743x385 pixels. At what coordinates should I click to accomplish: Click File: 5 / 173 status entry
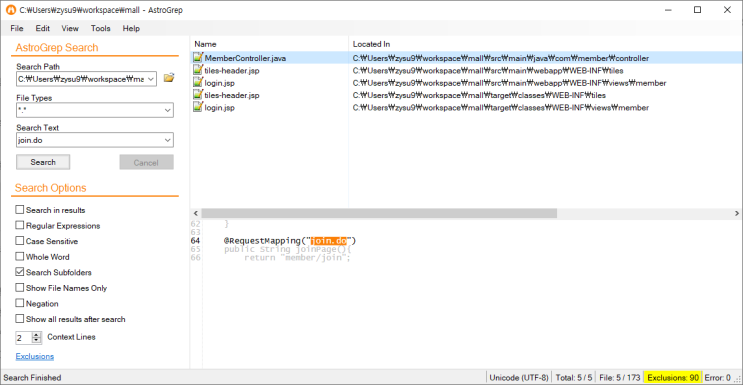pyautogui.click(x=620, y=378)
